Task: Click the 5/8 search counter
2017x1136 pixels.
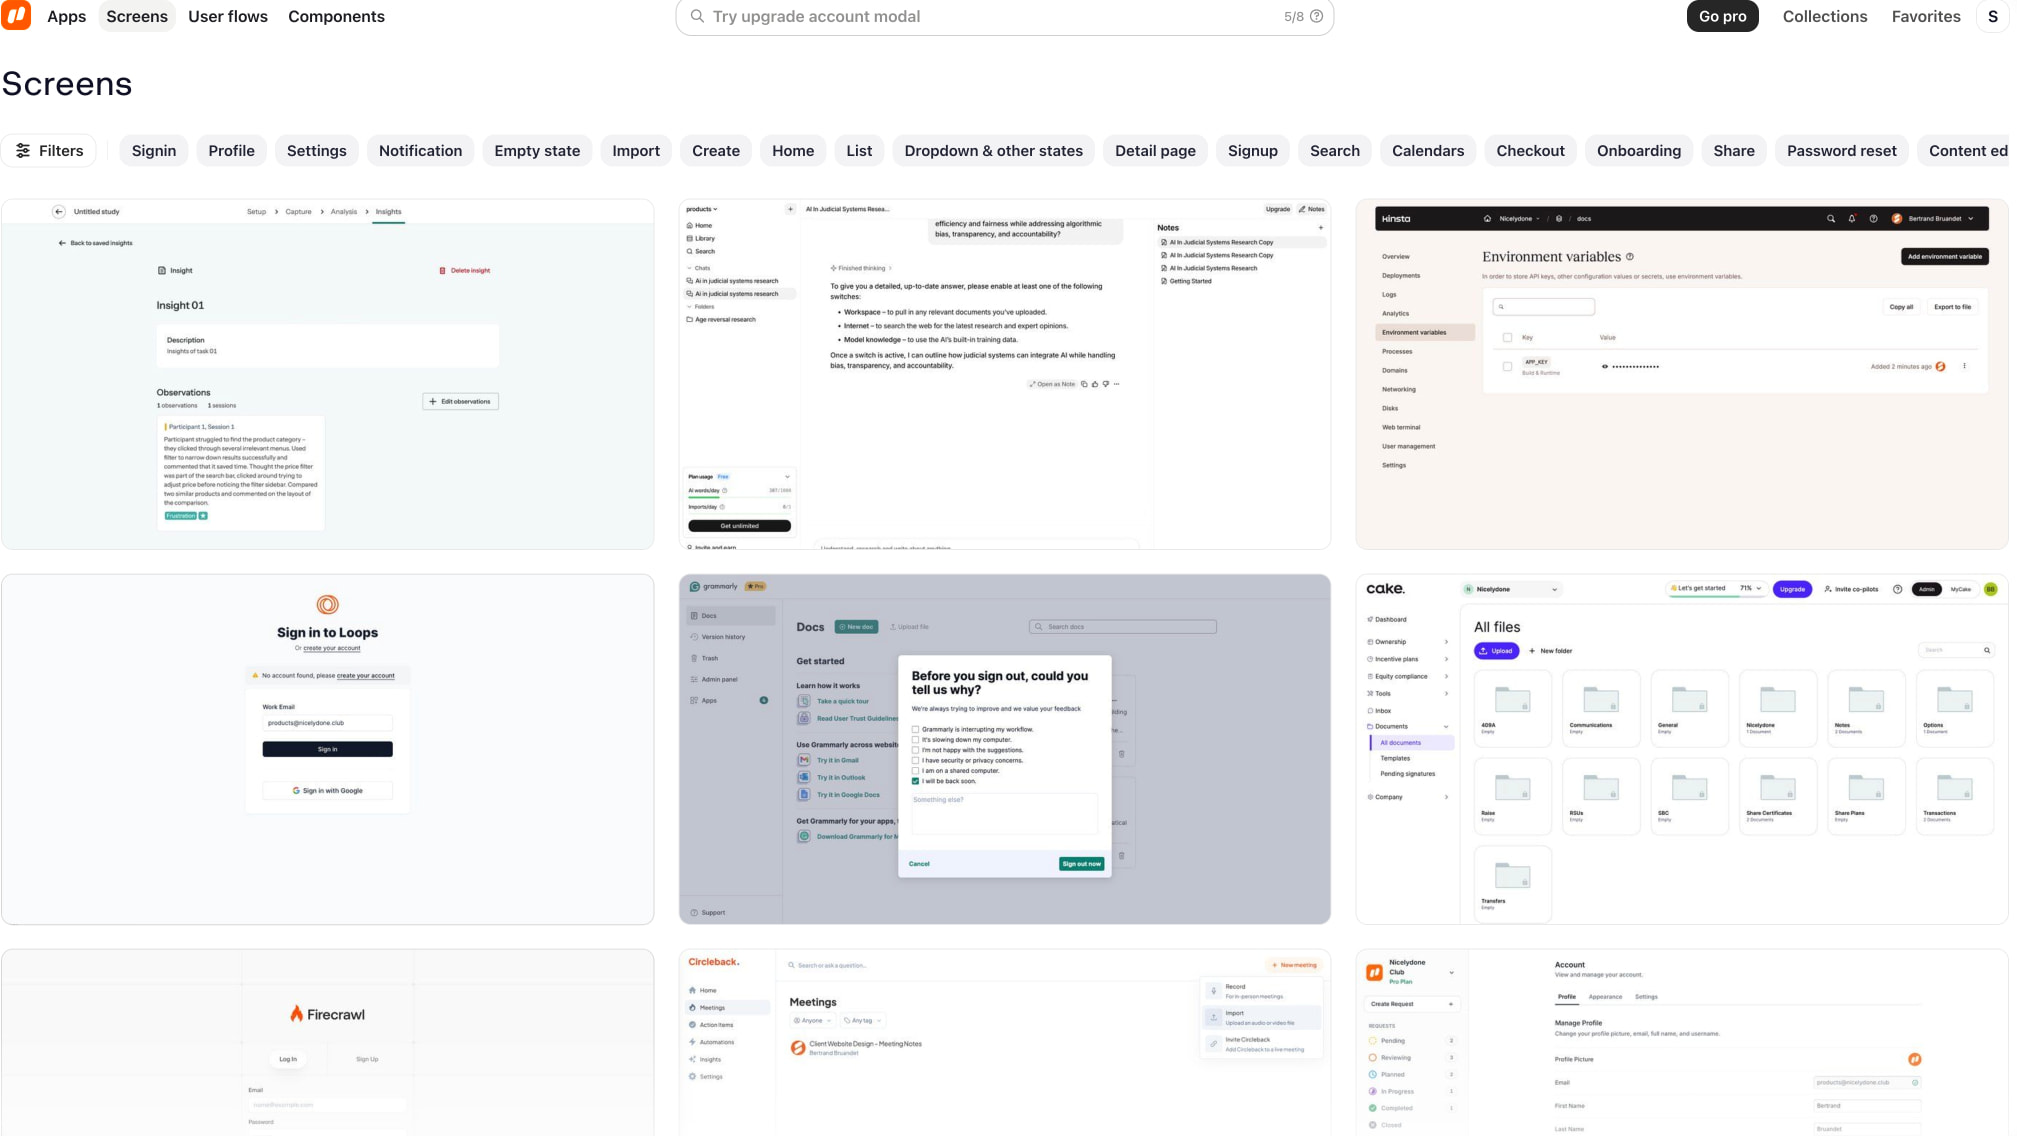Action: click(1293, 16)
